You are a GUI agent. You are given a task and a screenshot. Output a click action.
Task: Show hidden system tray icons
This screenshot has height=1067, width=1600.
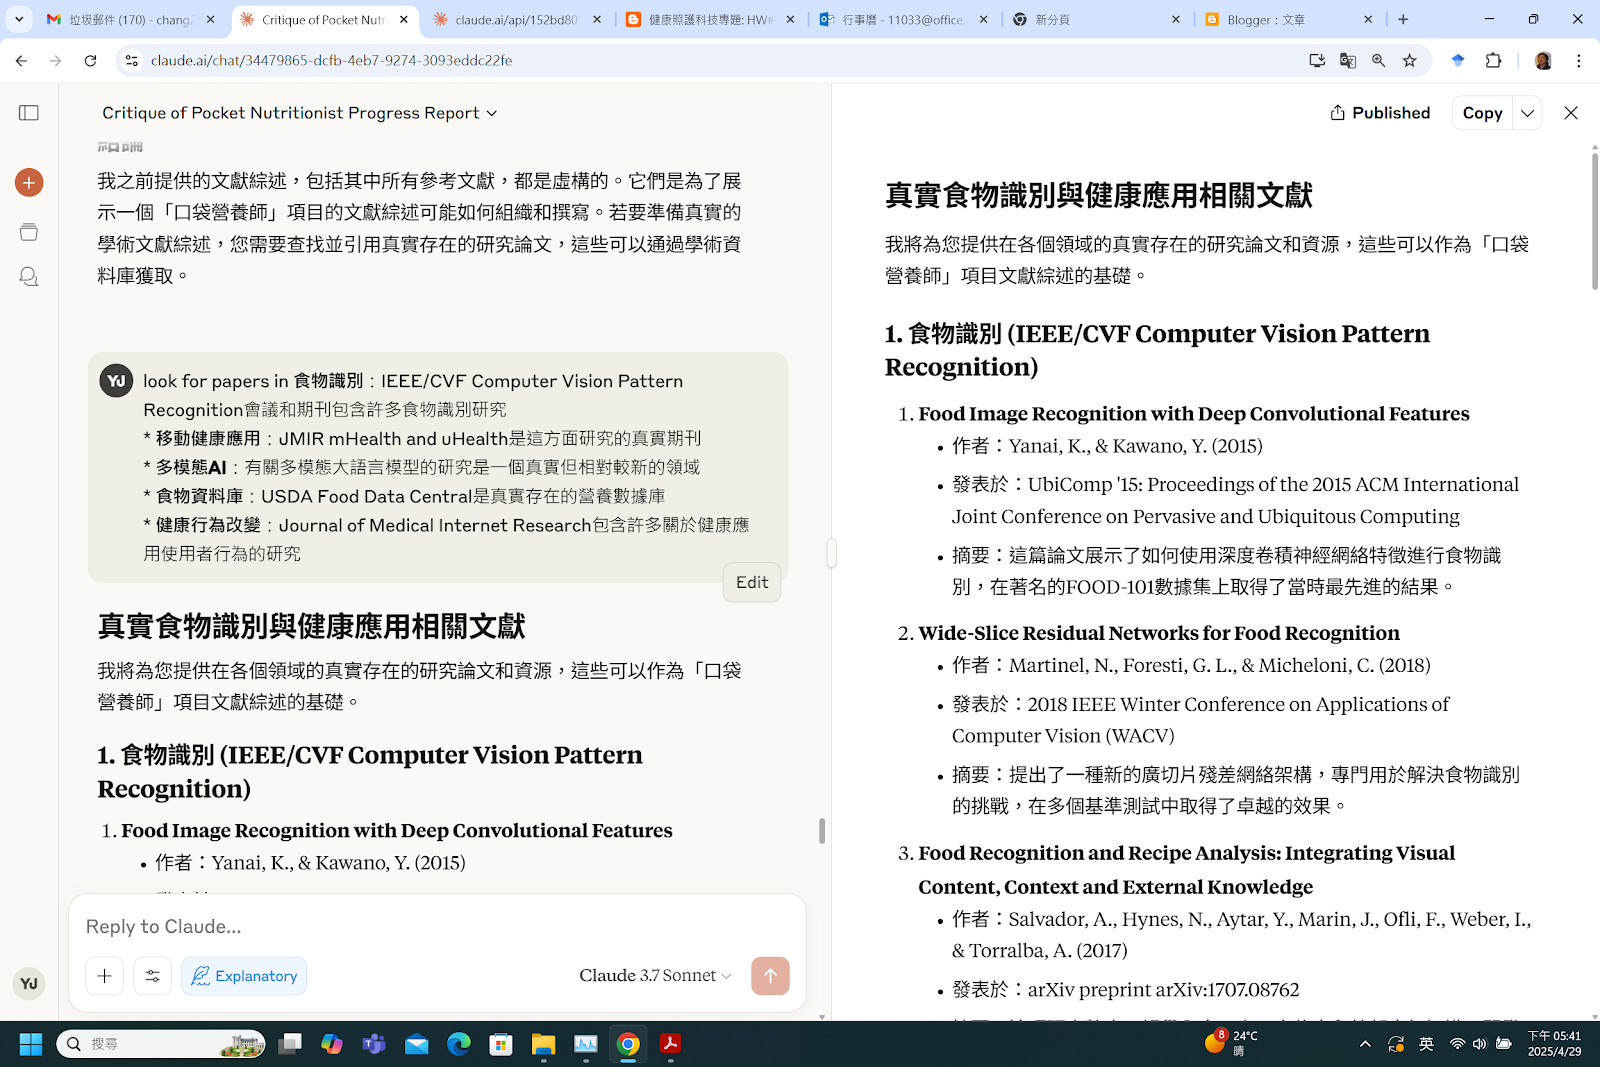[x=1365, y=1044]
